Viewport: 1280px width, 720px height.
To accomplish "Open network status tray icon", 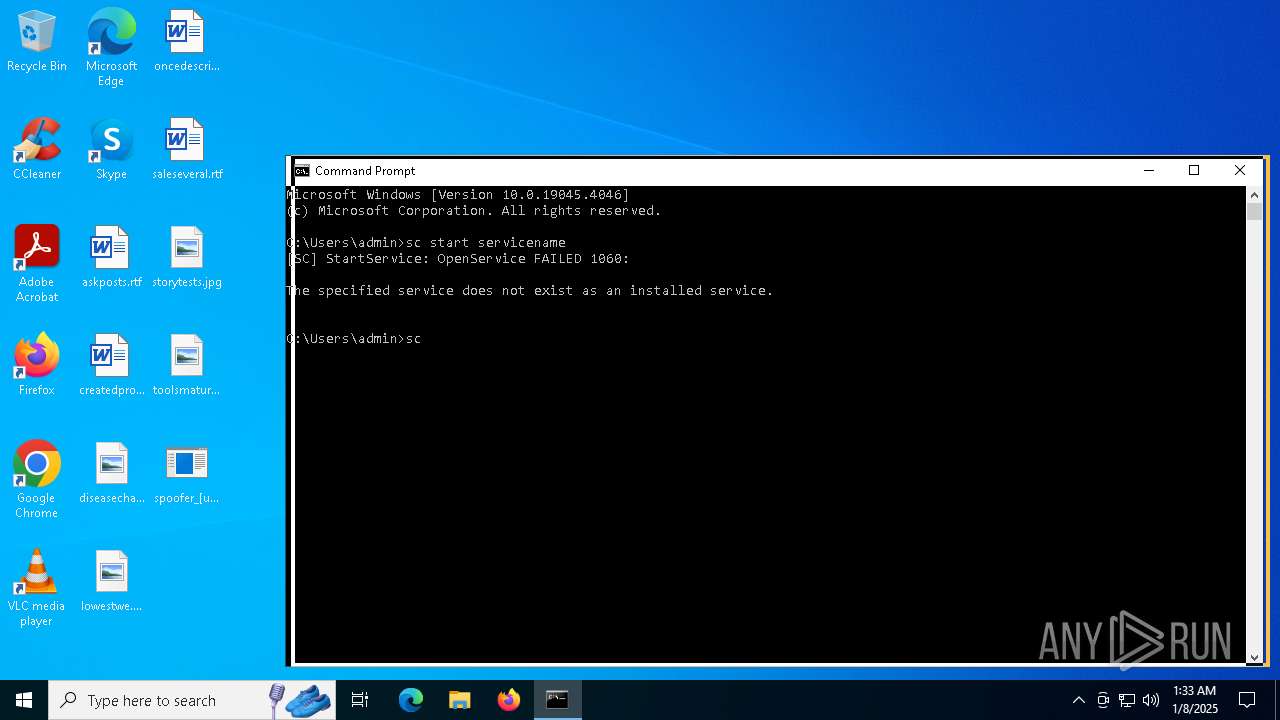I will pyautogui.click(x=1127, y=700).
